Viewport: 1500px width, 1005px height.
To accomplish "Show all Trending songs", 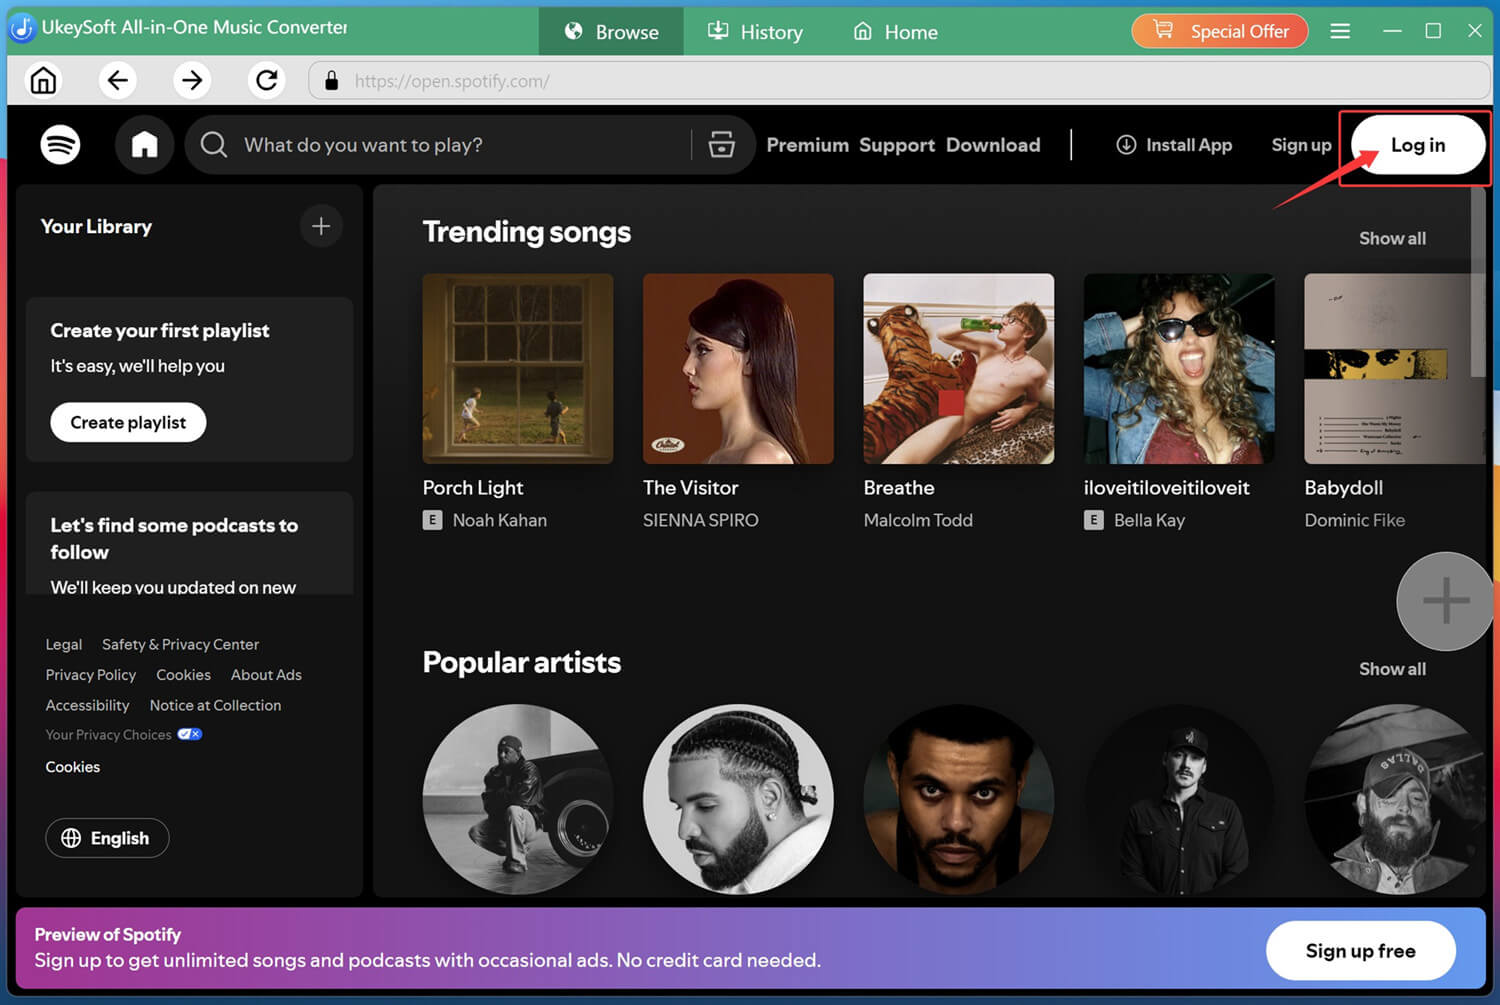I will pos(1392,238).
